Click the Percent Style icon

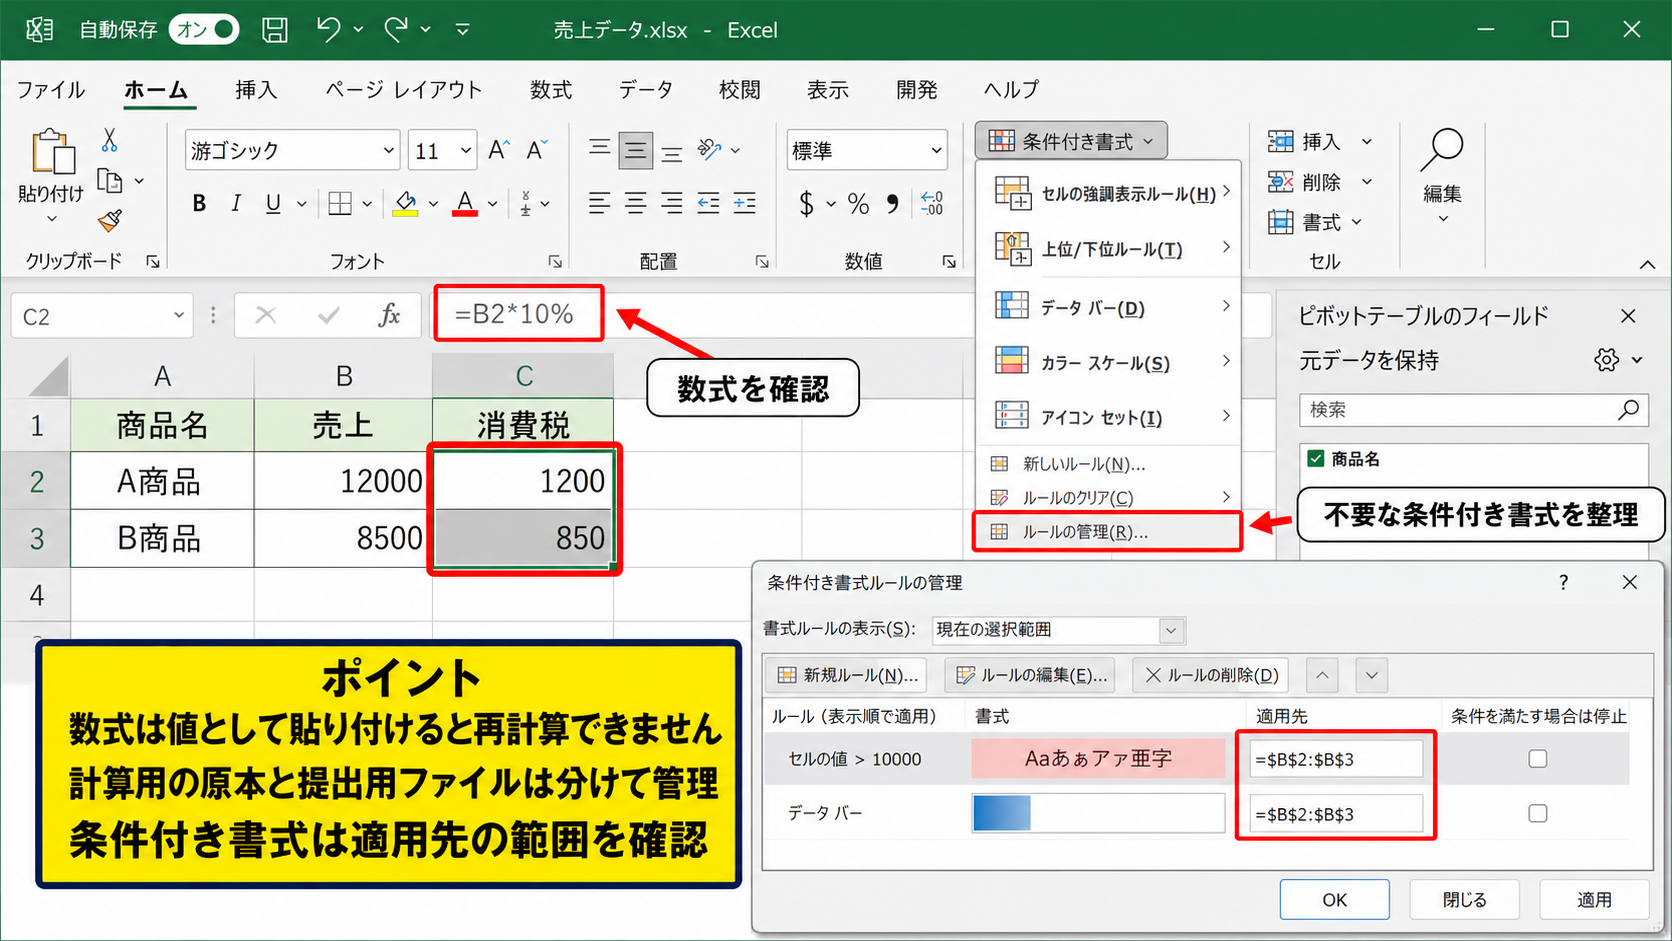pos(858,204)
